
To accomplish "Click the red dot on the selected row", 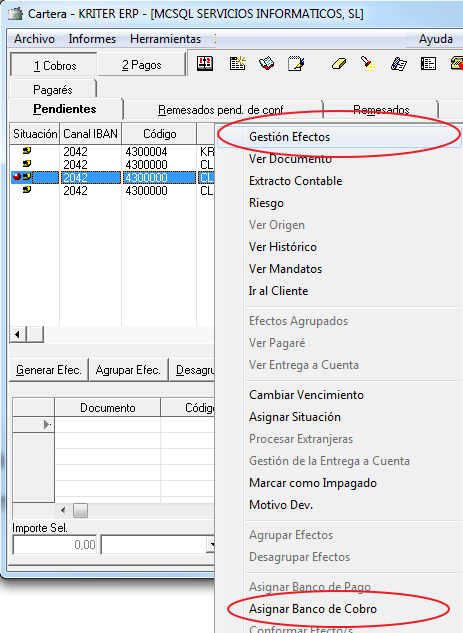I will coord(17,177).
